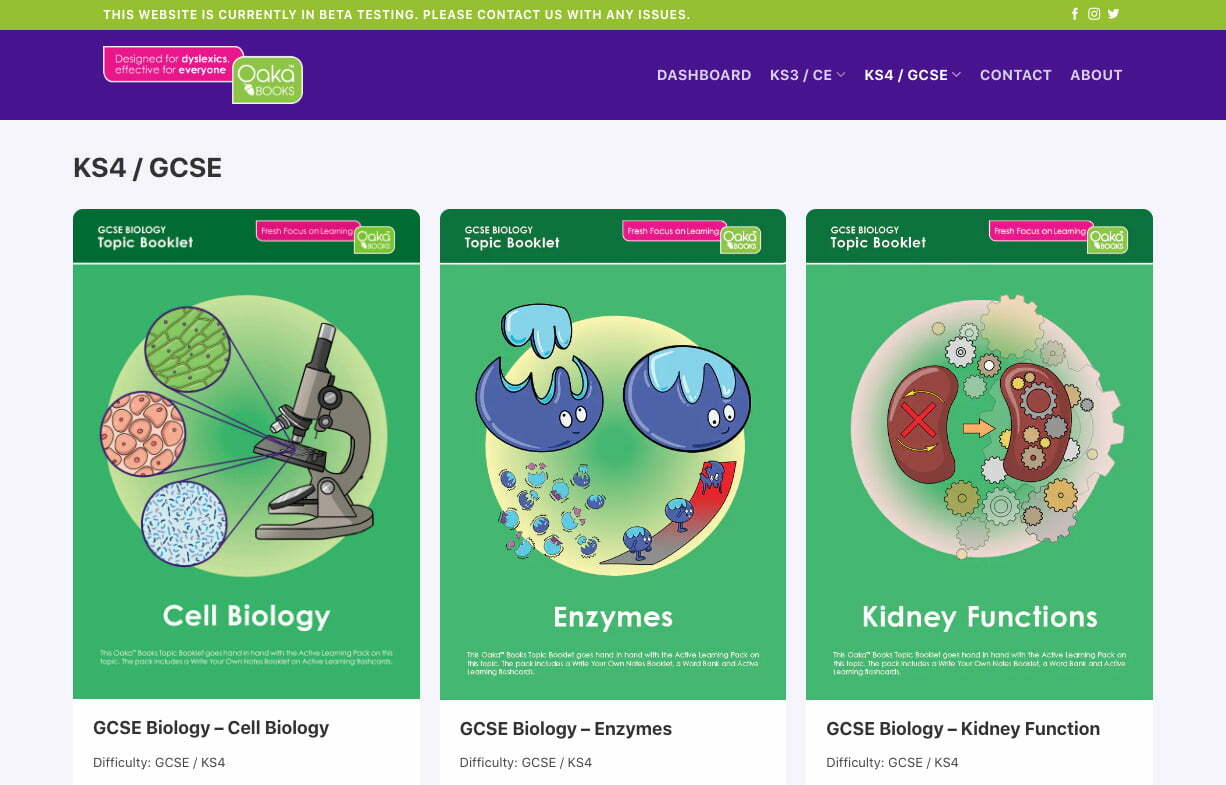
Task: Click the Fresh Focus on Learning badge on Enzymes
Action: pos(672,231)
